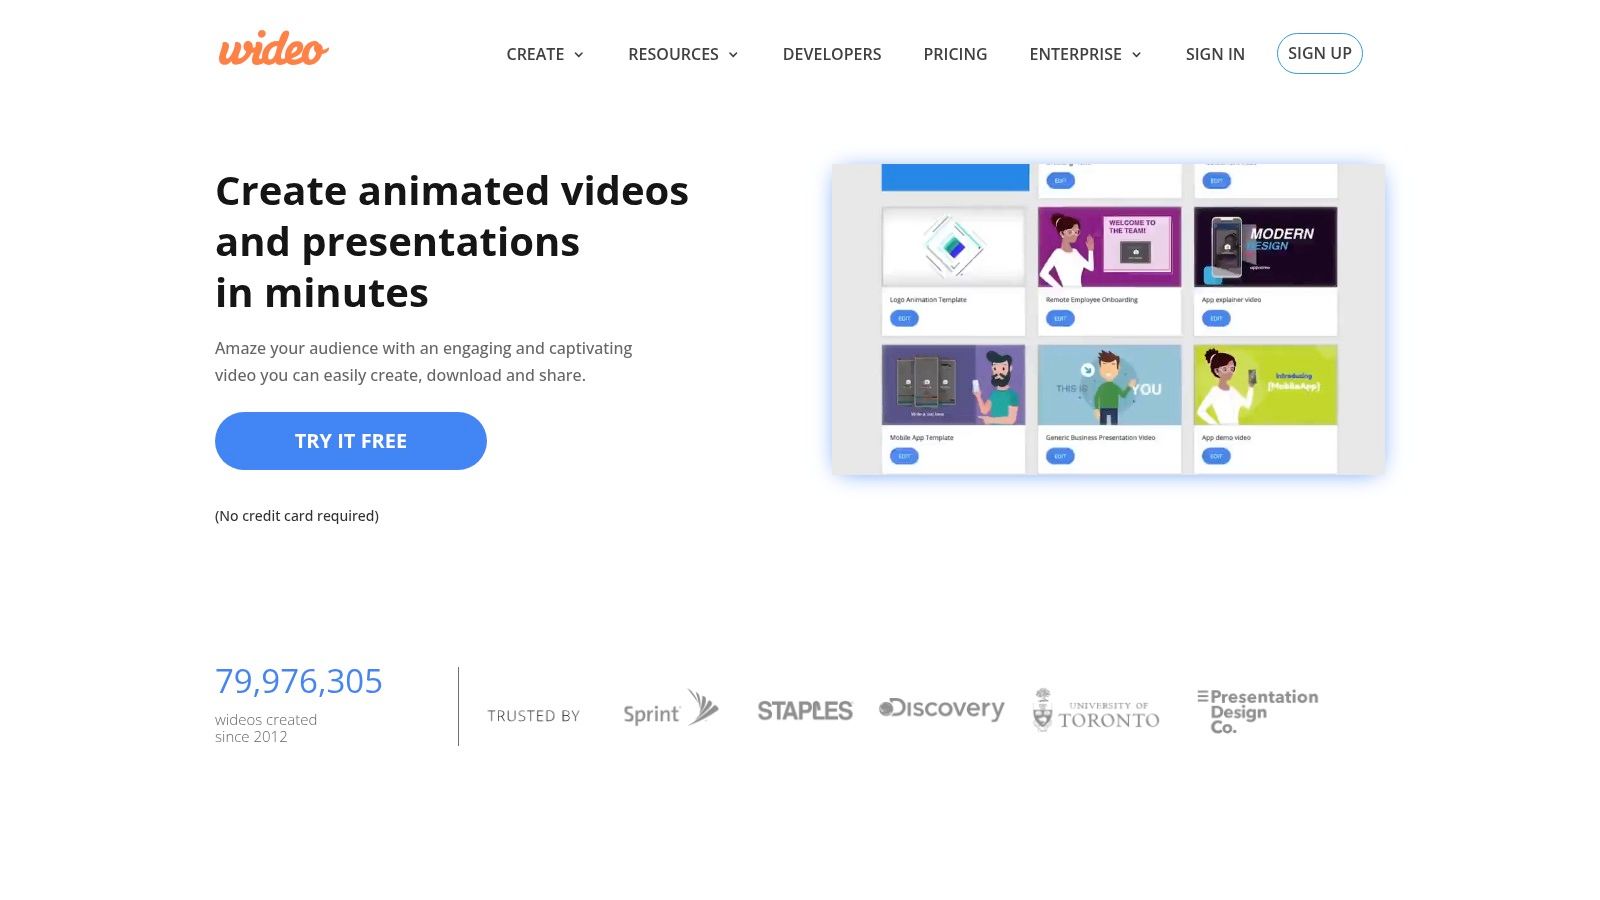1600x900 pixels.
Task: Click Edit under Logo Animation Template
Action: [904, 319]
